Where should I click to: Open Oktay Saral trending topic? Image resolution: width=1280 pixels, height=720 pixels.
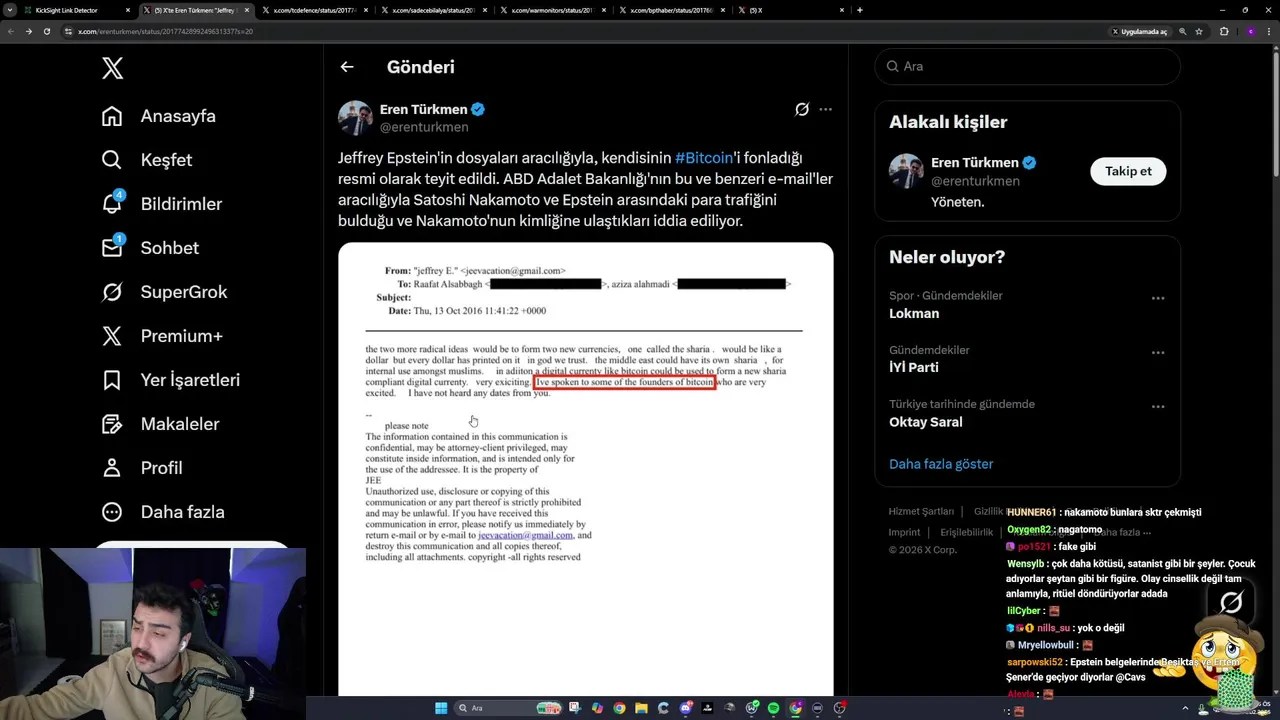(x=926, y=422)
